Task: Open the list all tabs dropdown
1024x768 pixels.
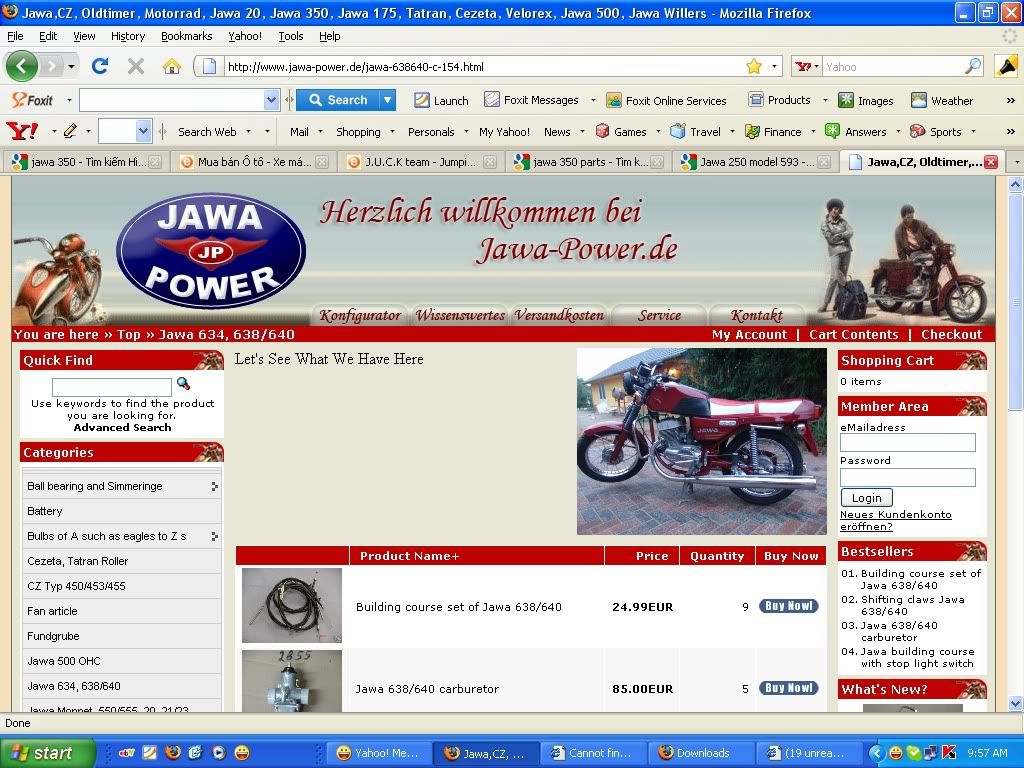Action: click(x=1016, y=161)
